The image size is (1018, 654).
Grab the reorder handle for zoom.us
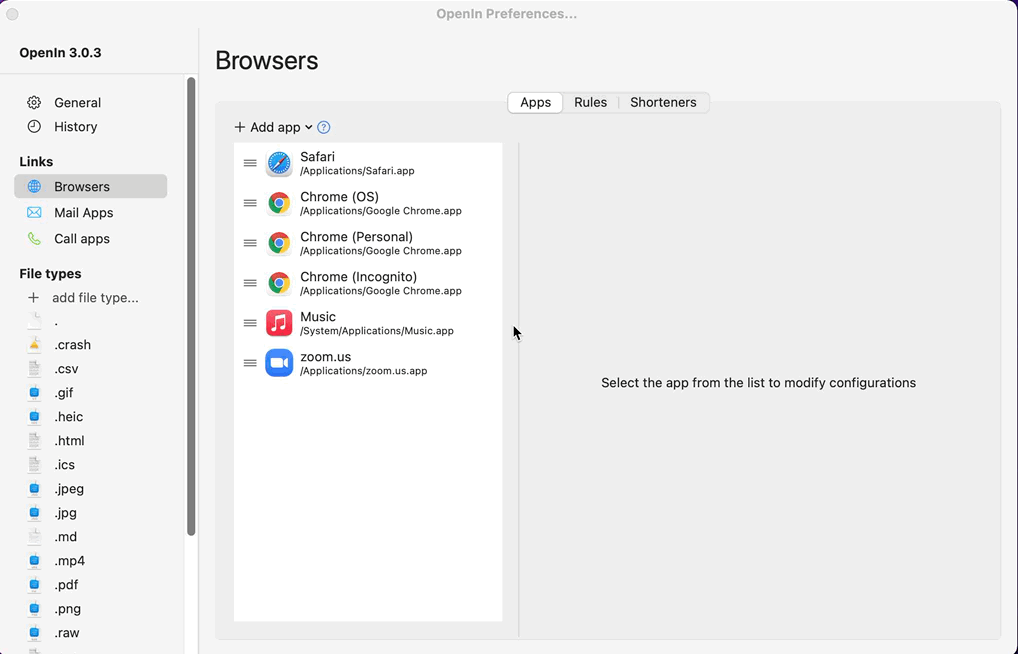tap(250, 363)
